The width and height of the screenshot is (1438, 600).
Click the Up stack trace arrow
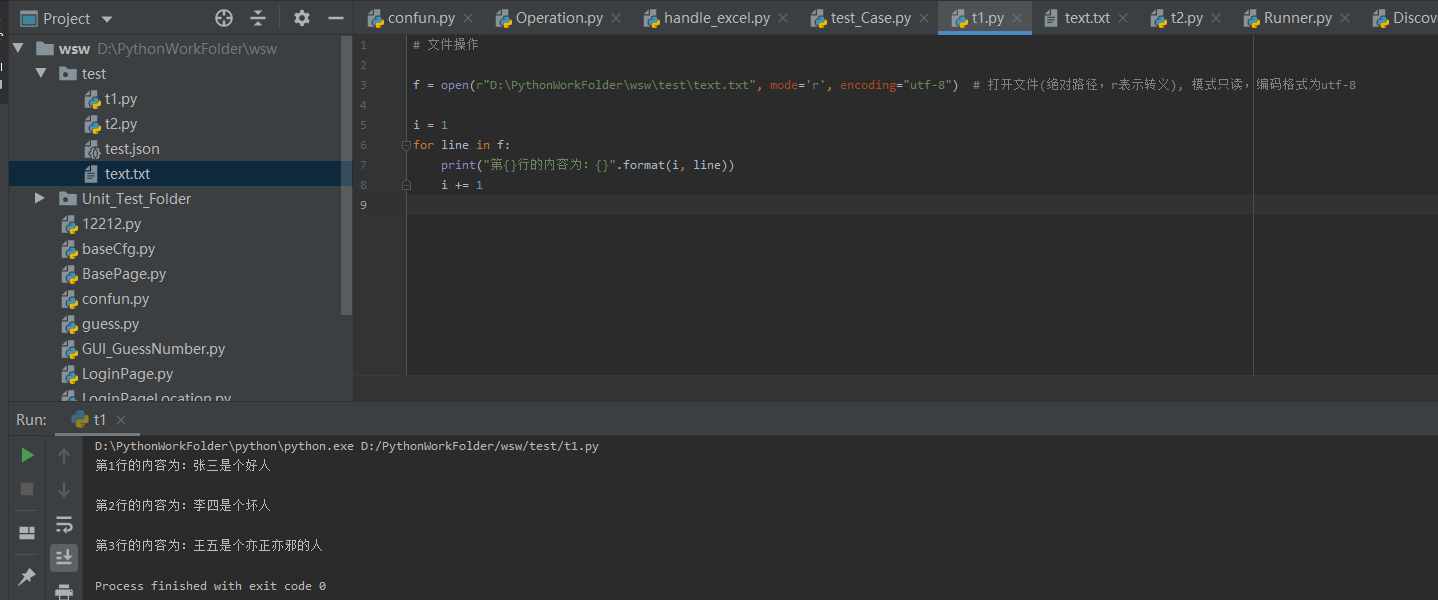[x=64, y=456]
